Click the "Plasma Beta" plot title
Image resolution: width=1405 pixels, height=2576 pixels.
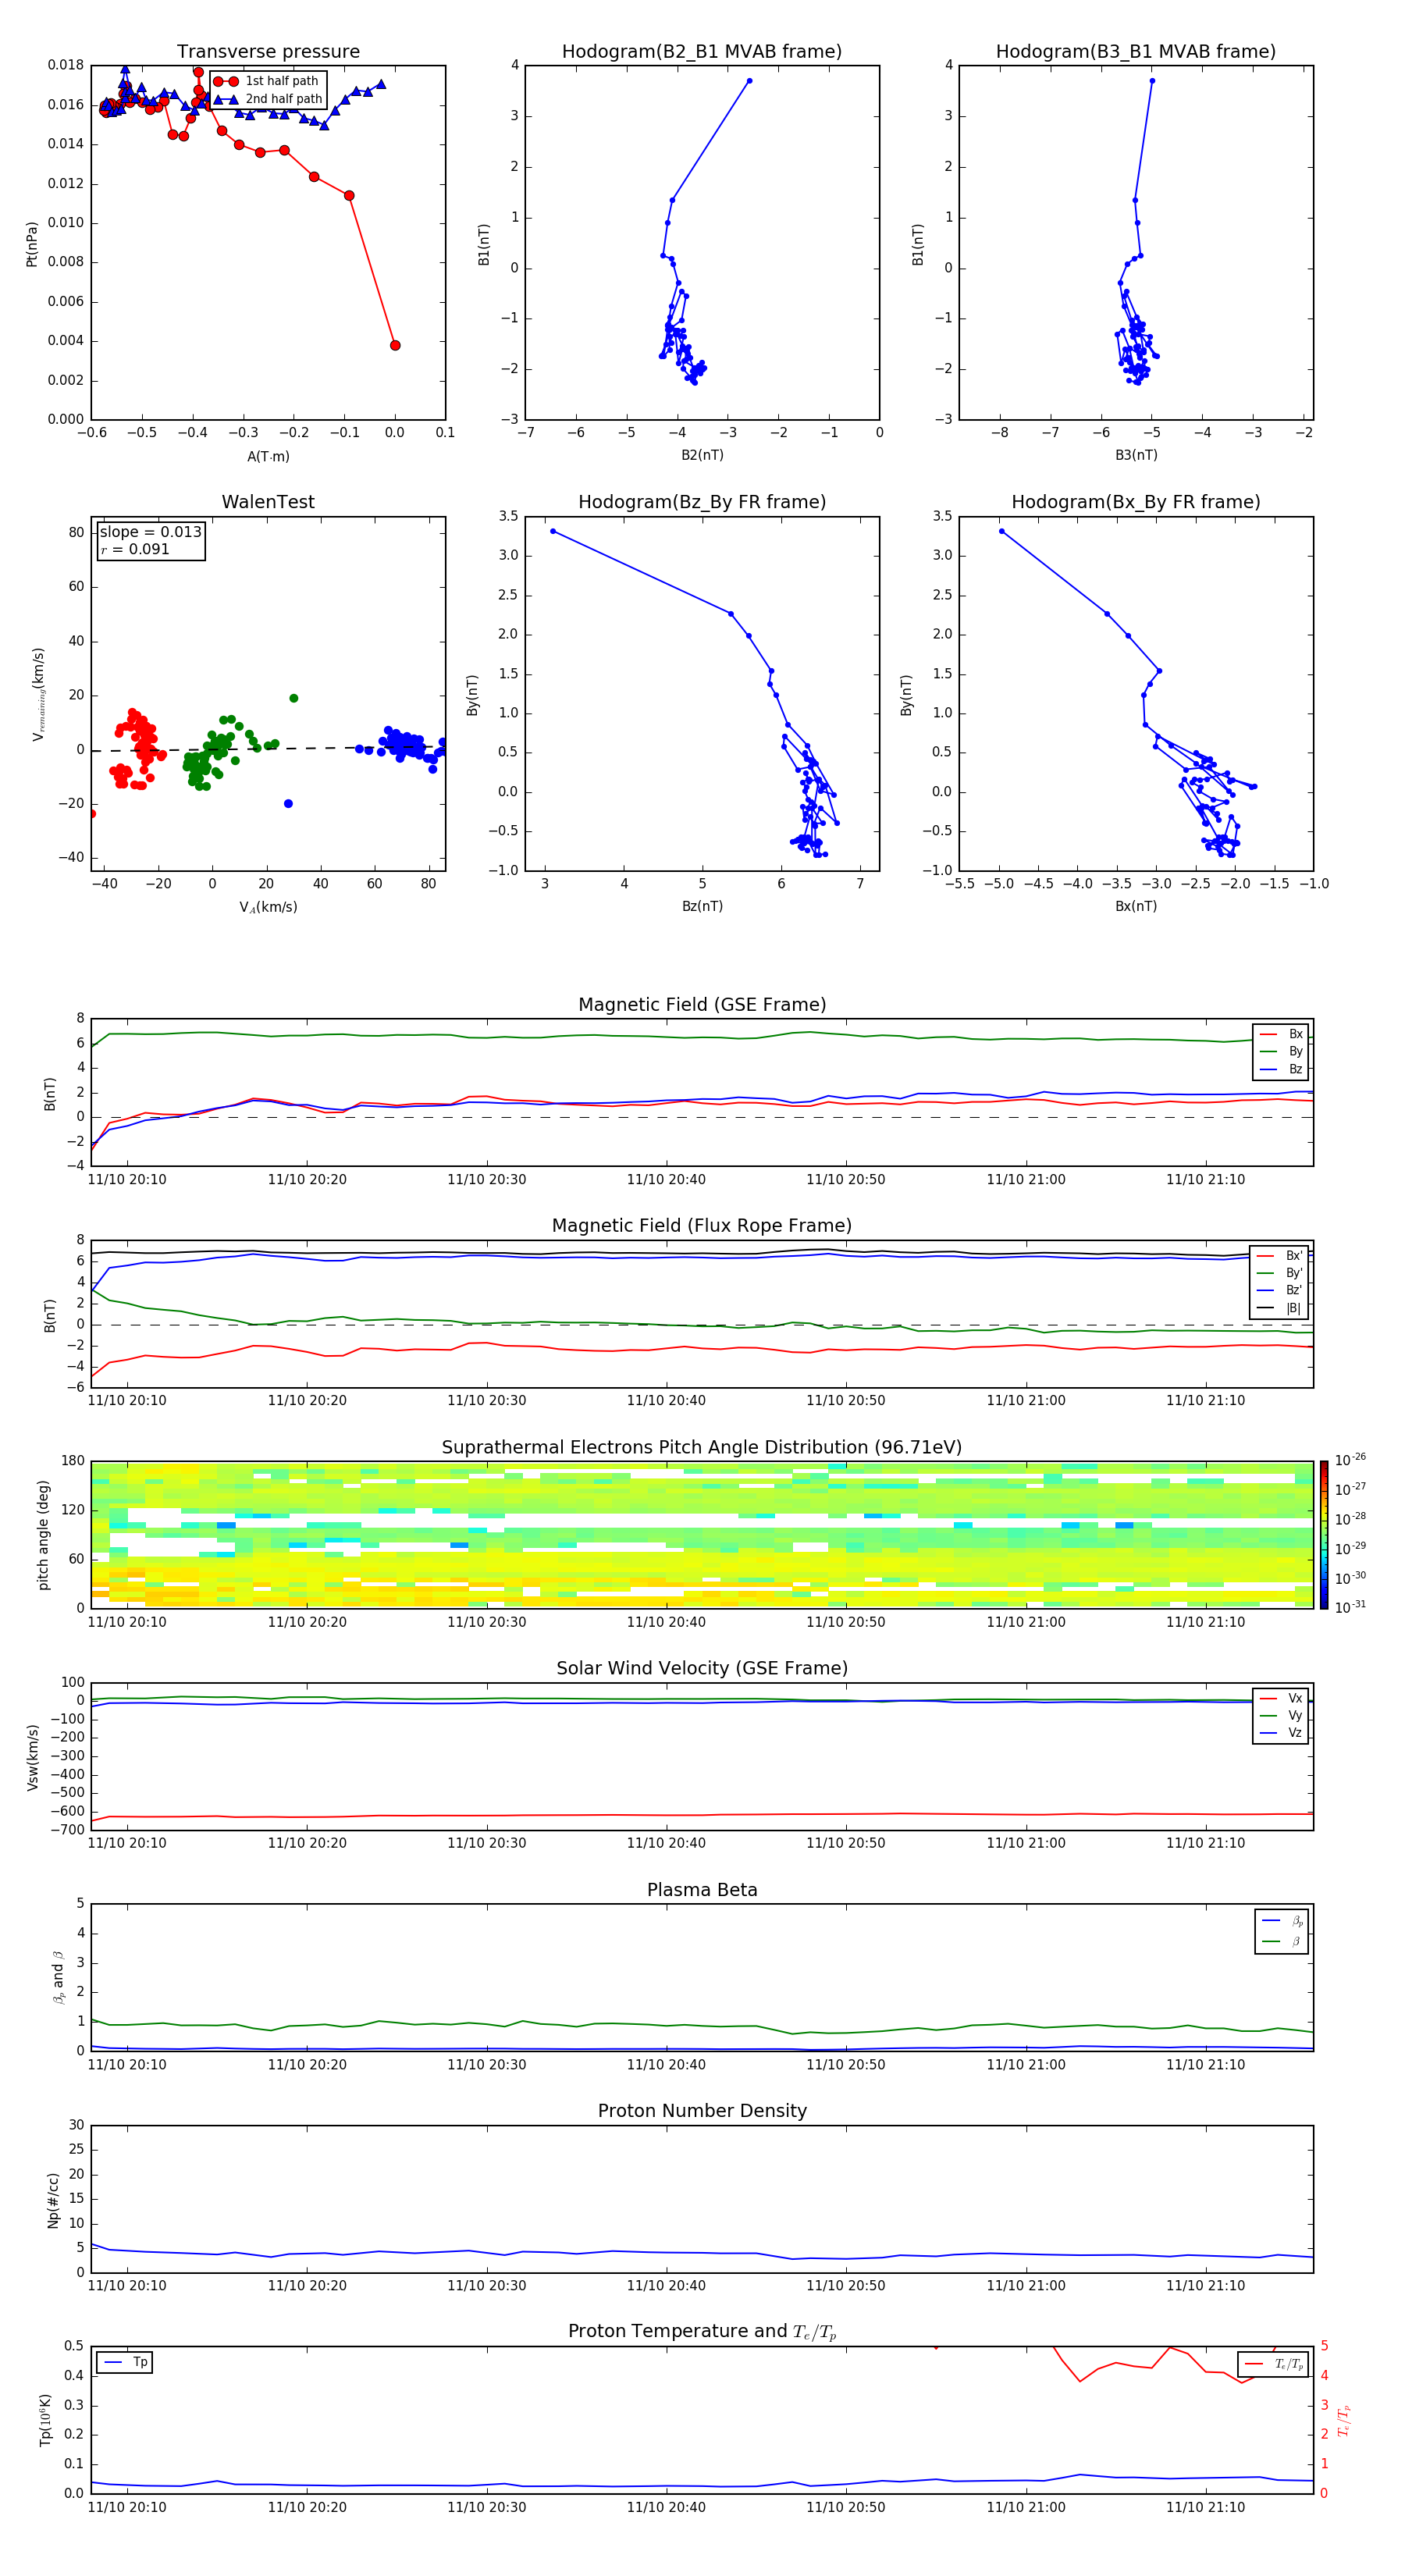[x=702, y=1891]
